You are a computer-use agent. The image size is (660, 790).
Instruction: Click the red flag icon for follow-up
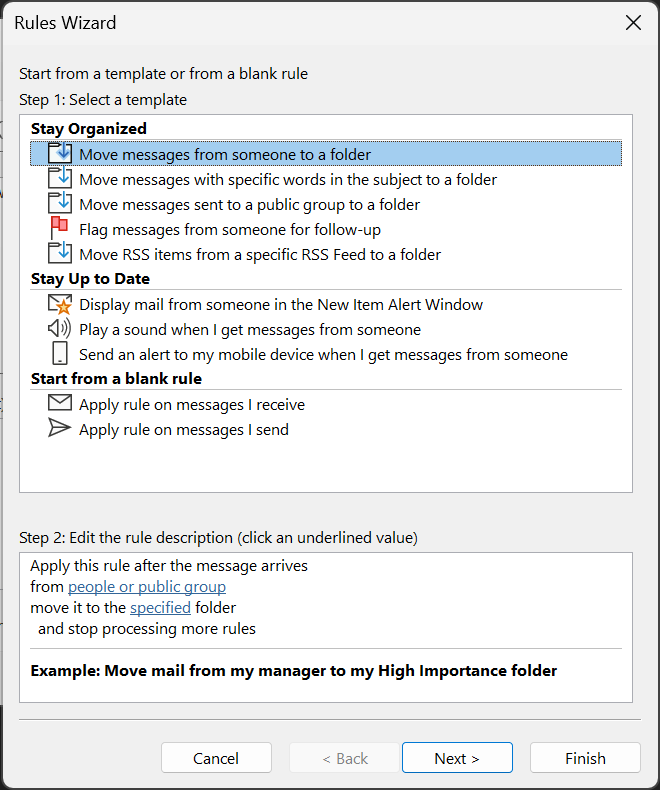tap(60, 229)
